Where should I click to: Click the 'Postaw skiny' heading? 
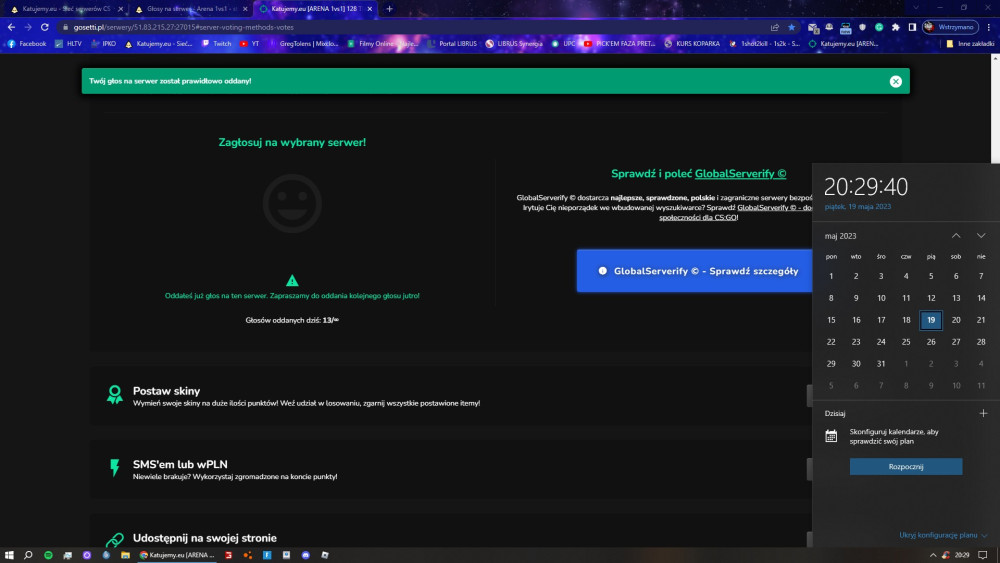coord(166,391)
